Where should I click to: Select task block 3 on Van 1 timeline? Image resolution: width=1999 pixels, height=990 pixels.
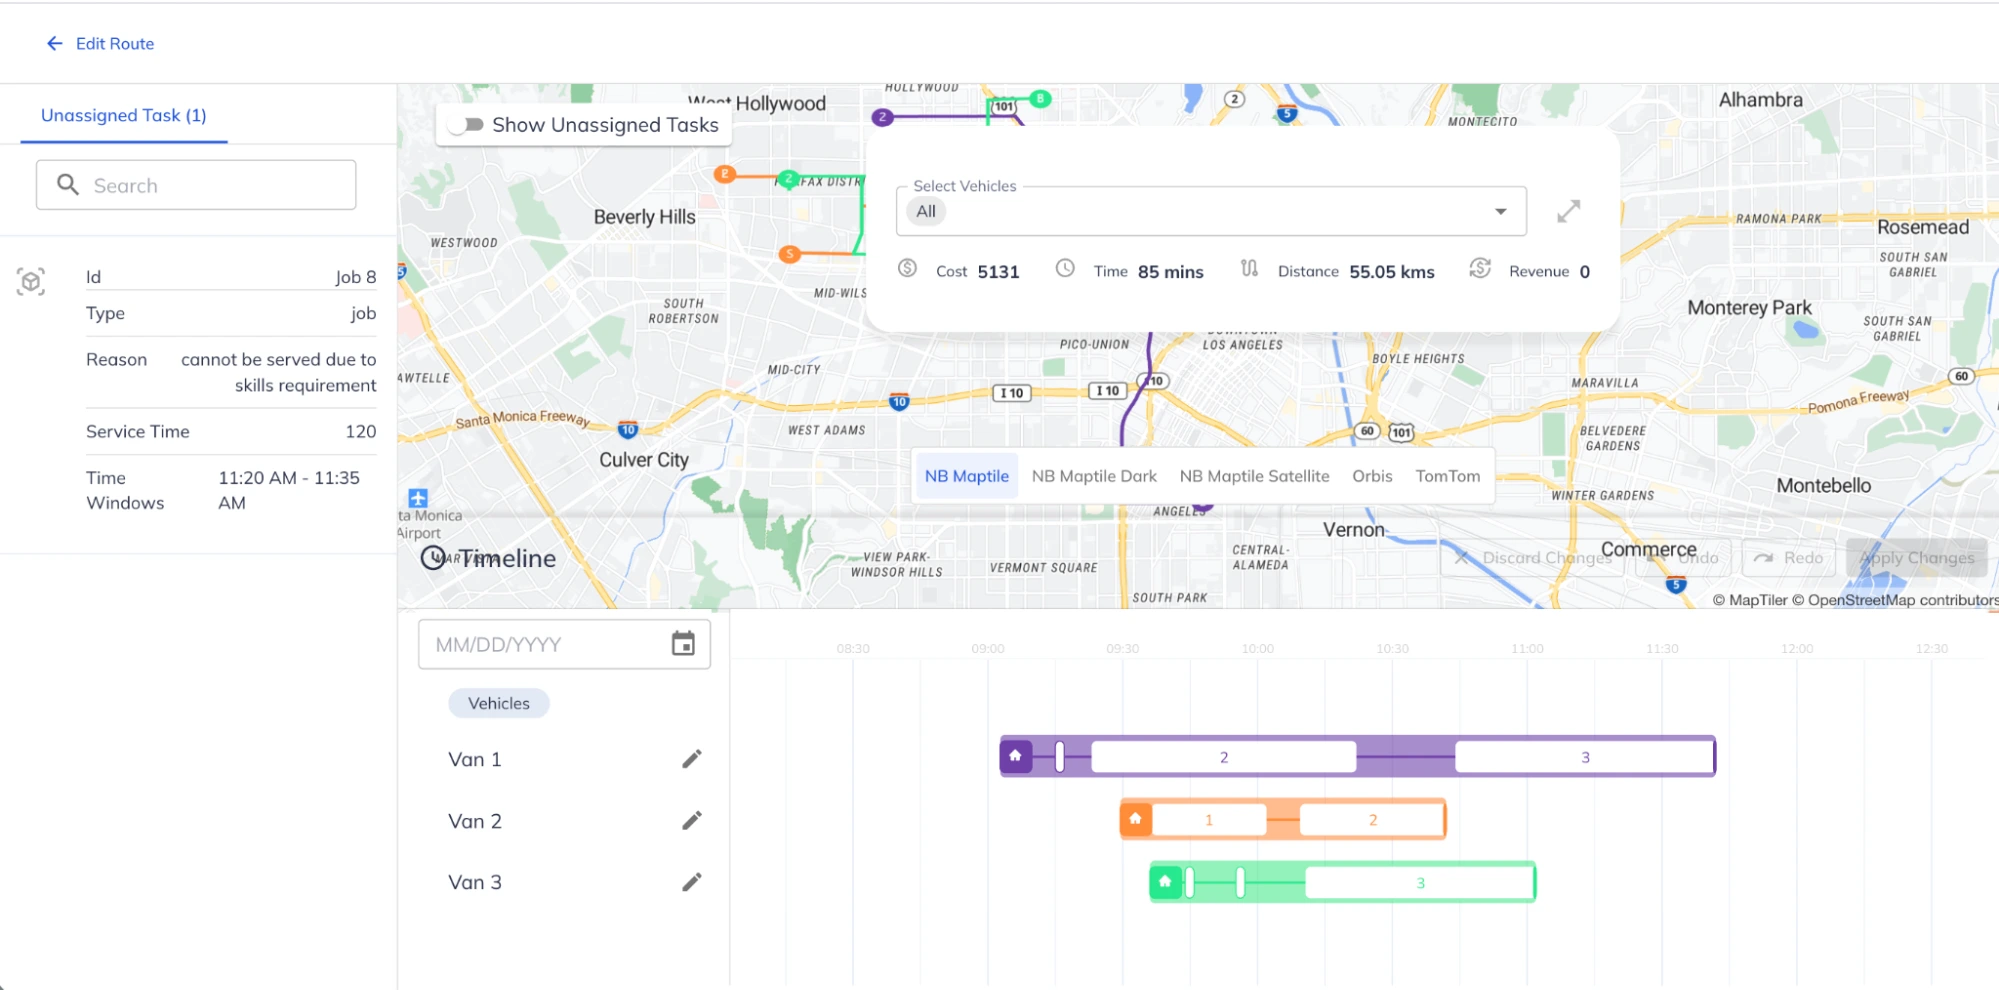pos(1584,757)
